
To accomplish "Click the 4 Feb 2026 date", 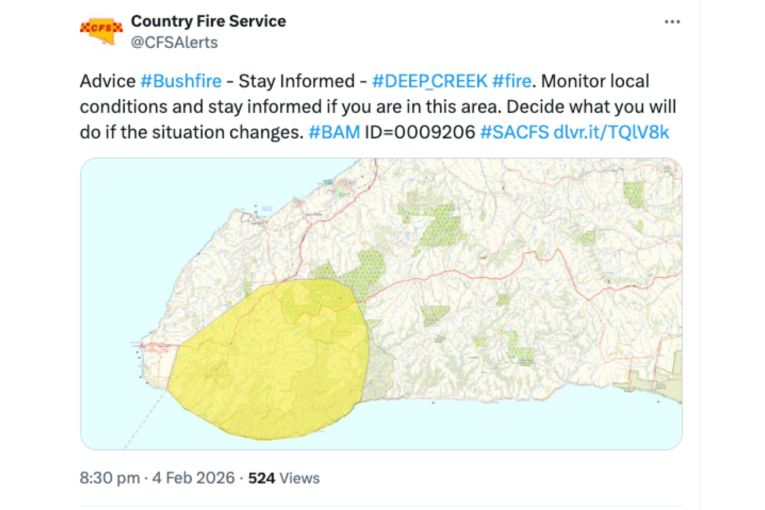I will (x=193, y=478).
